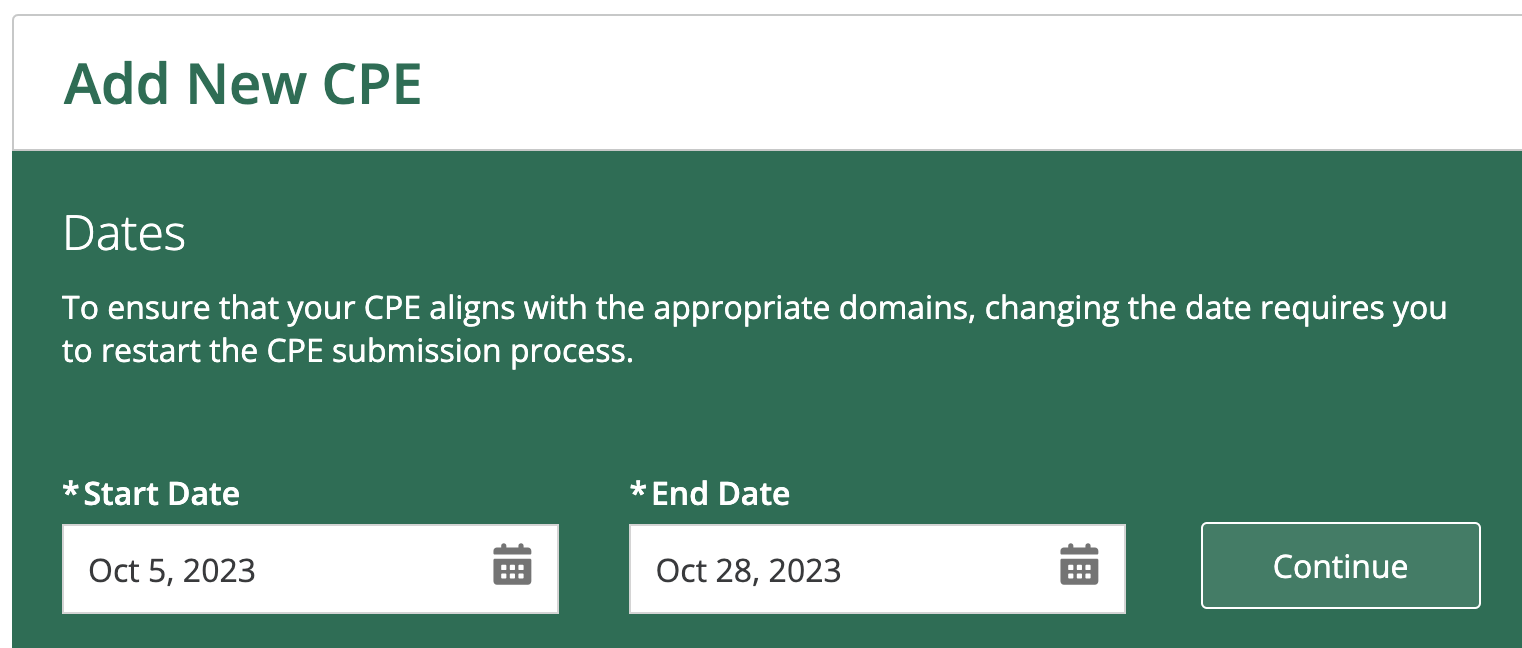Click the asterisk before End Date
Image resolution: width=1522 pixels, height=648 pixels.
point(638,490)
